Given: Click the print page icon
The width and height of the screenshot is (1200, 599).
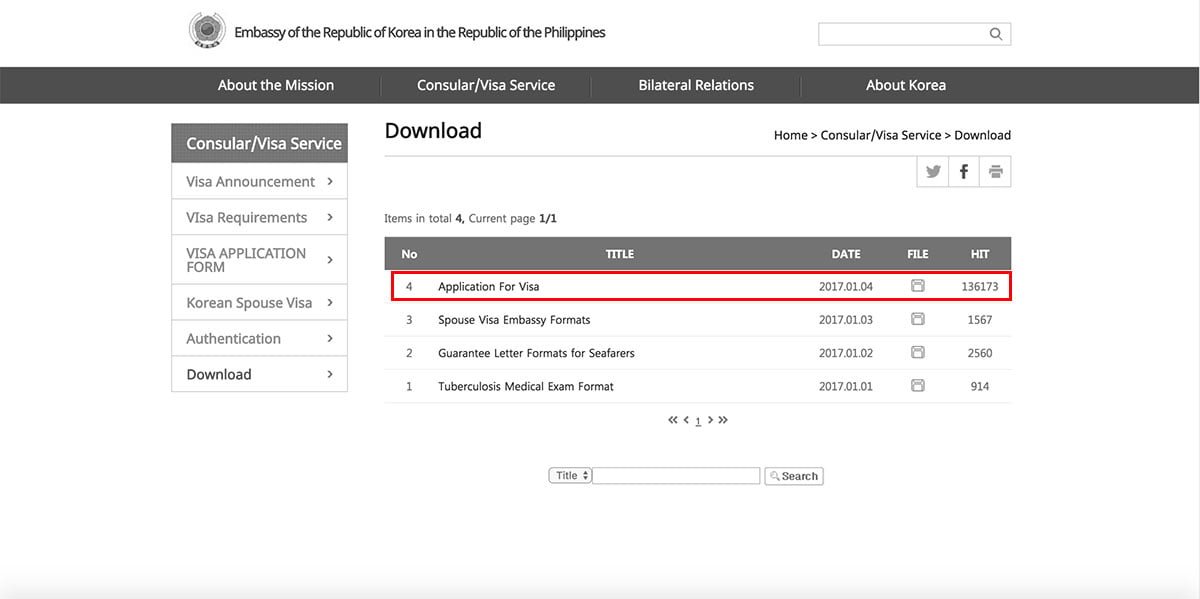Looking at the screenshot, I should [x=995, y=172].
